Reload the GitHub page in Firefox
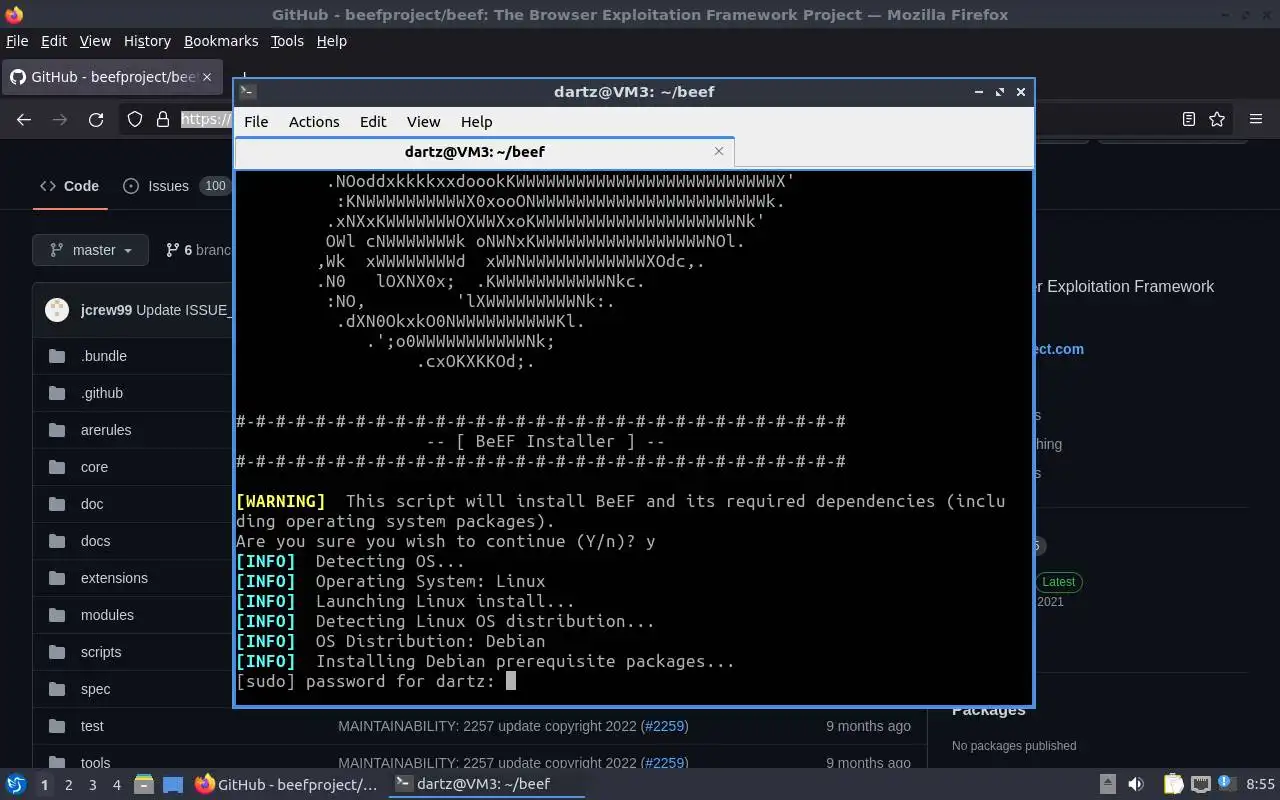Image resolution: width=1280 pixels, height=800 pixels. point(96,119)
